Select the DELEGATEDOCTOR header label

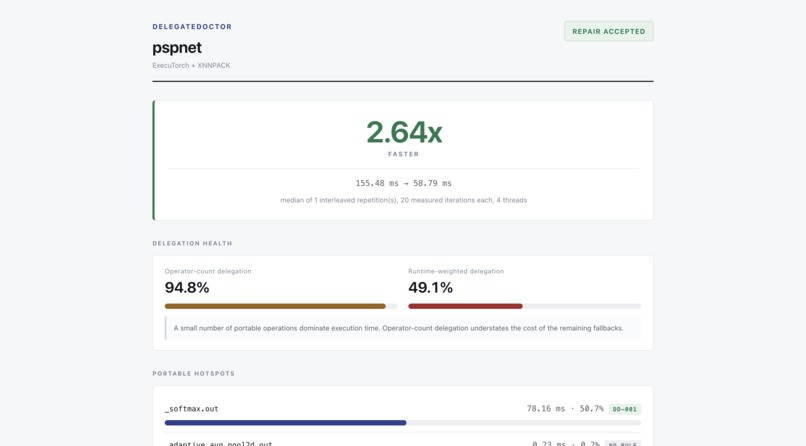(192, 27)
